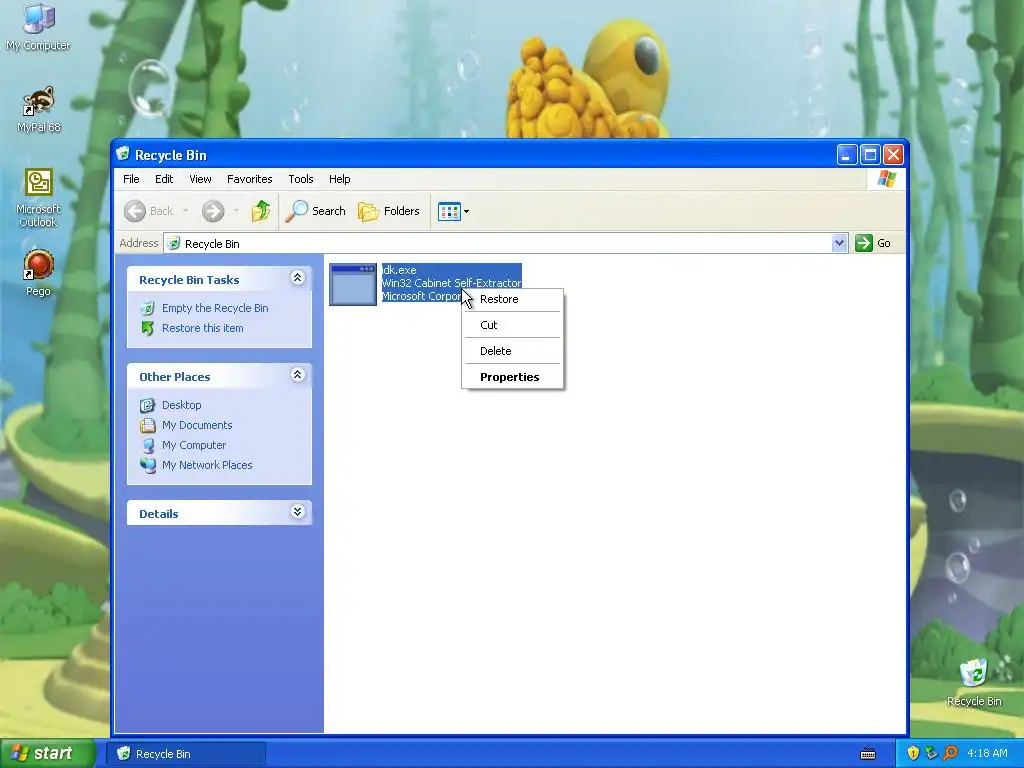Open the Edit menu

tap(164, 179)
